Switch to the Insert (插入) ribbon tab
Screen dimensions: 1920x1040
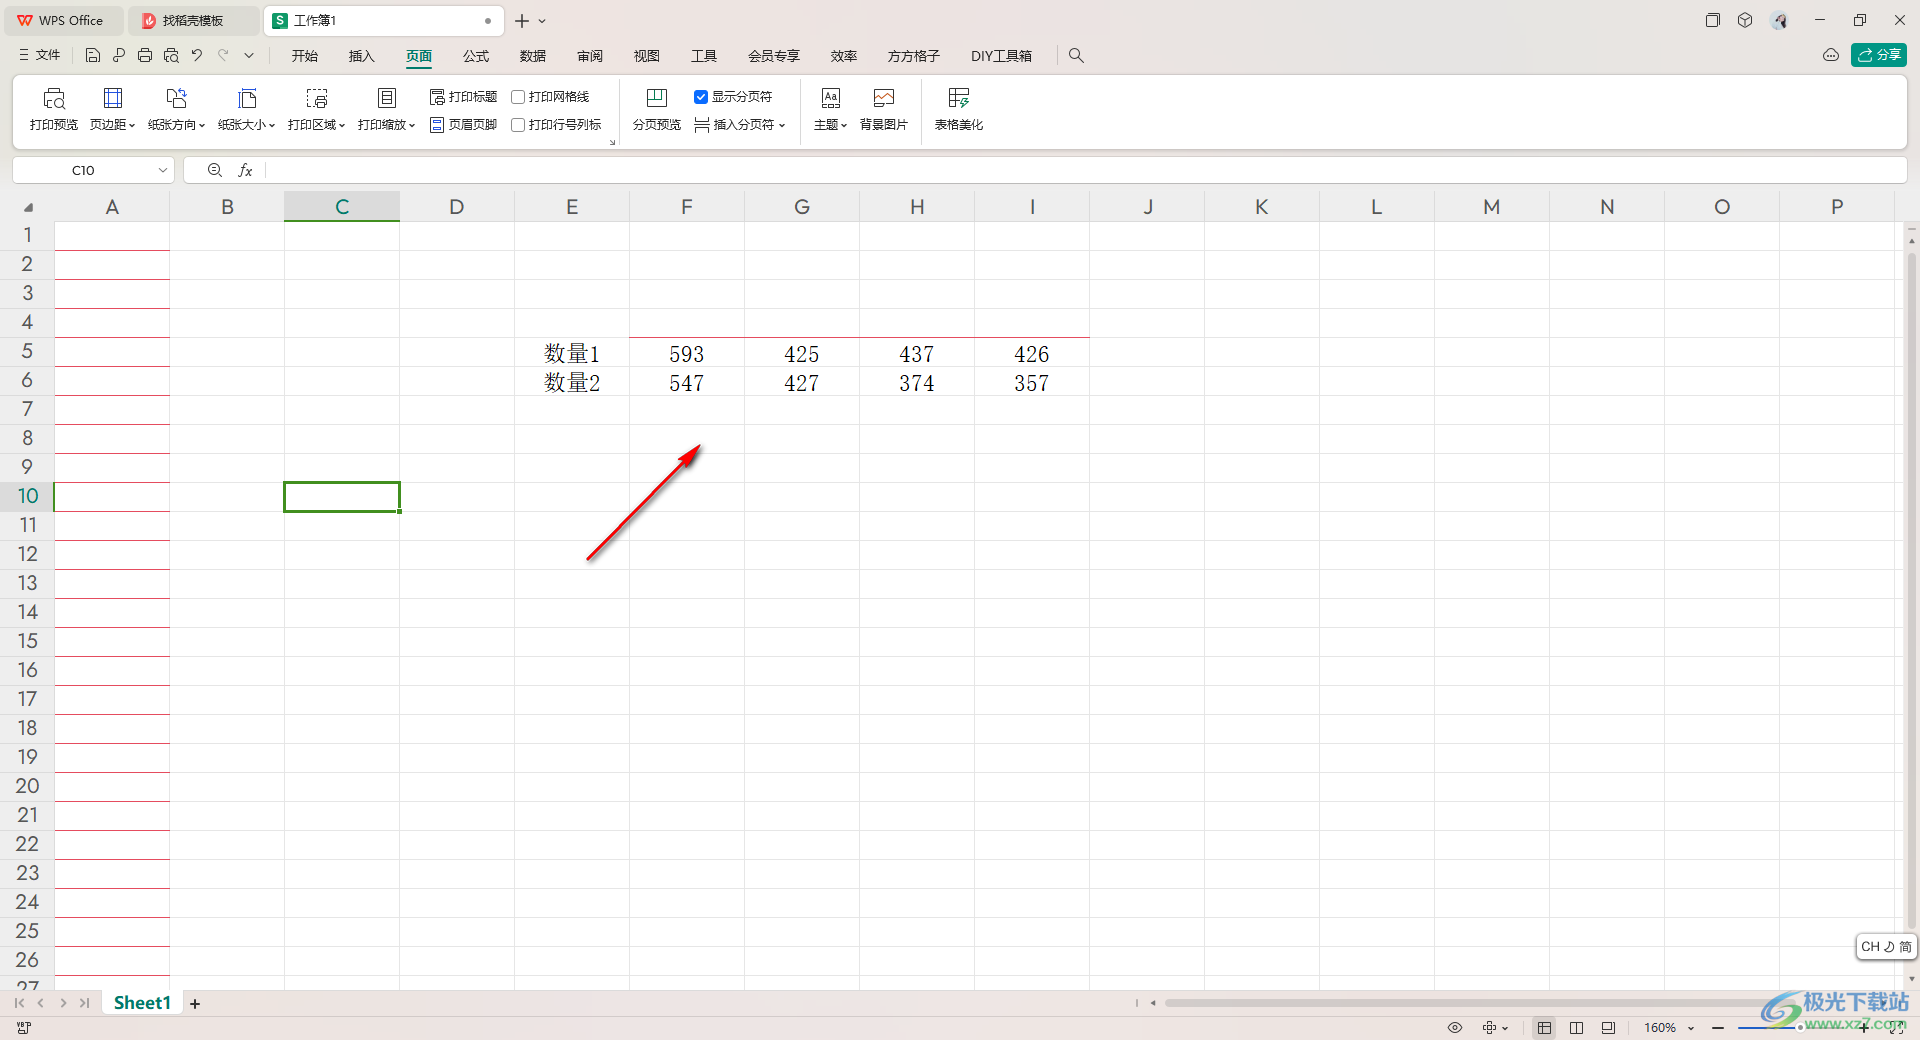(x=362, y=56)
